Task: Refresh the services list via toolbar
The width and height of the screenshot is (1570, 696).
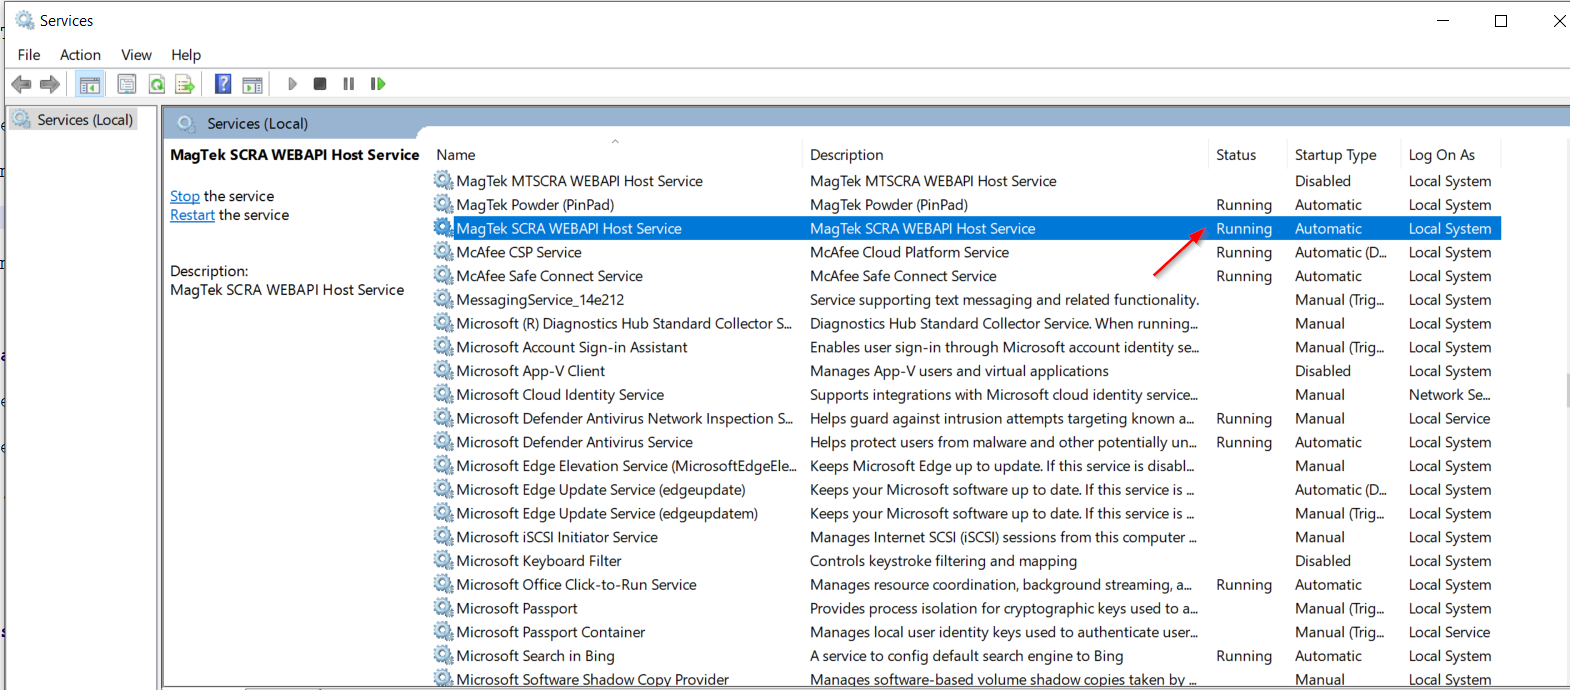Action: pos(157,84)
